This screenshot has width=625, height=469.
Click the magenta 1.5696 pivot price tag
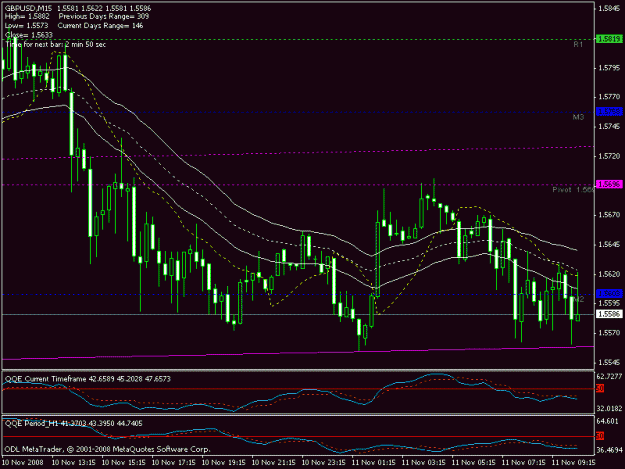609,184
